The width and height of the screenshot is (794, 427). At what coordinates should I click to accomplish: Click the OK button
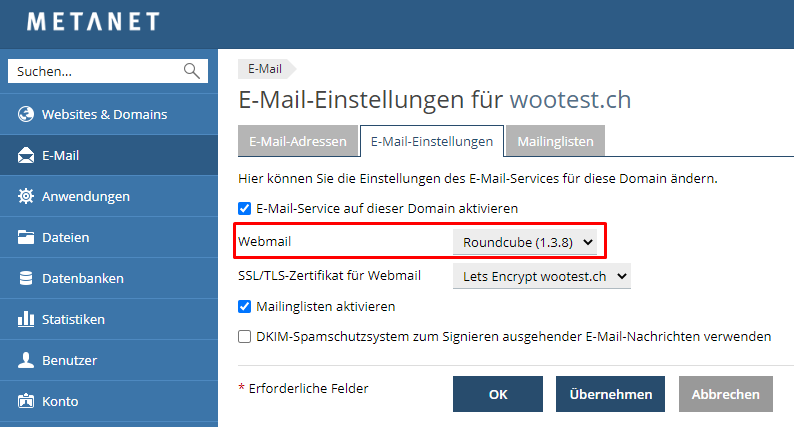point(498,394)
